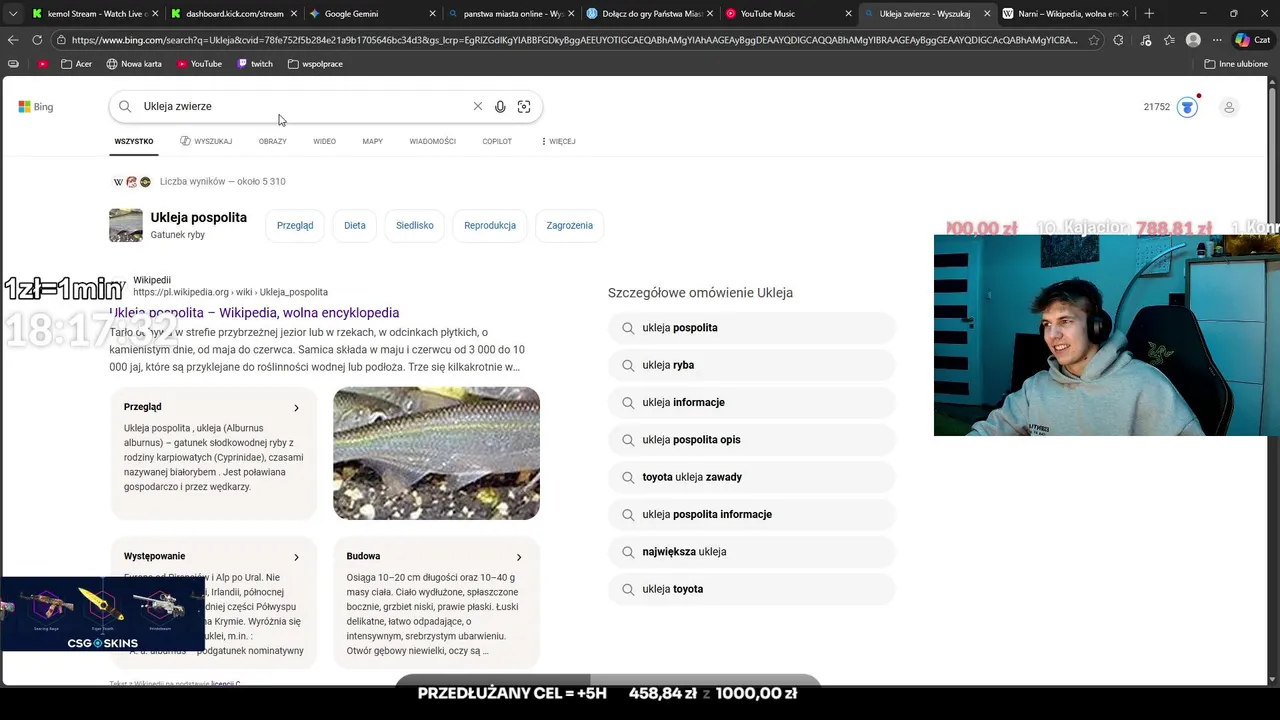Open the WIĘCEJ dropdown menu
Viewport: 1280px width, 720px height.
click(x=558, y=141)
